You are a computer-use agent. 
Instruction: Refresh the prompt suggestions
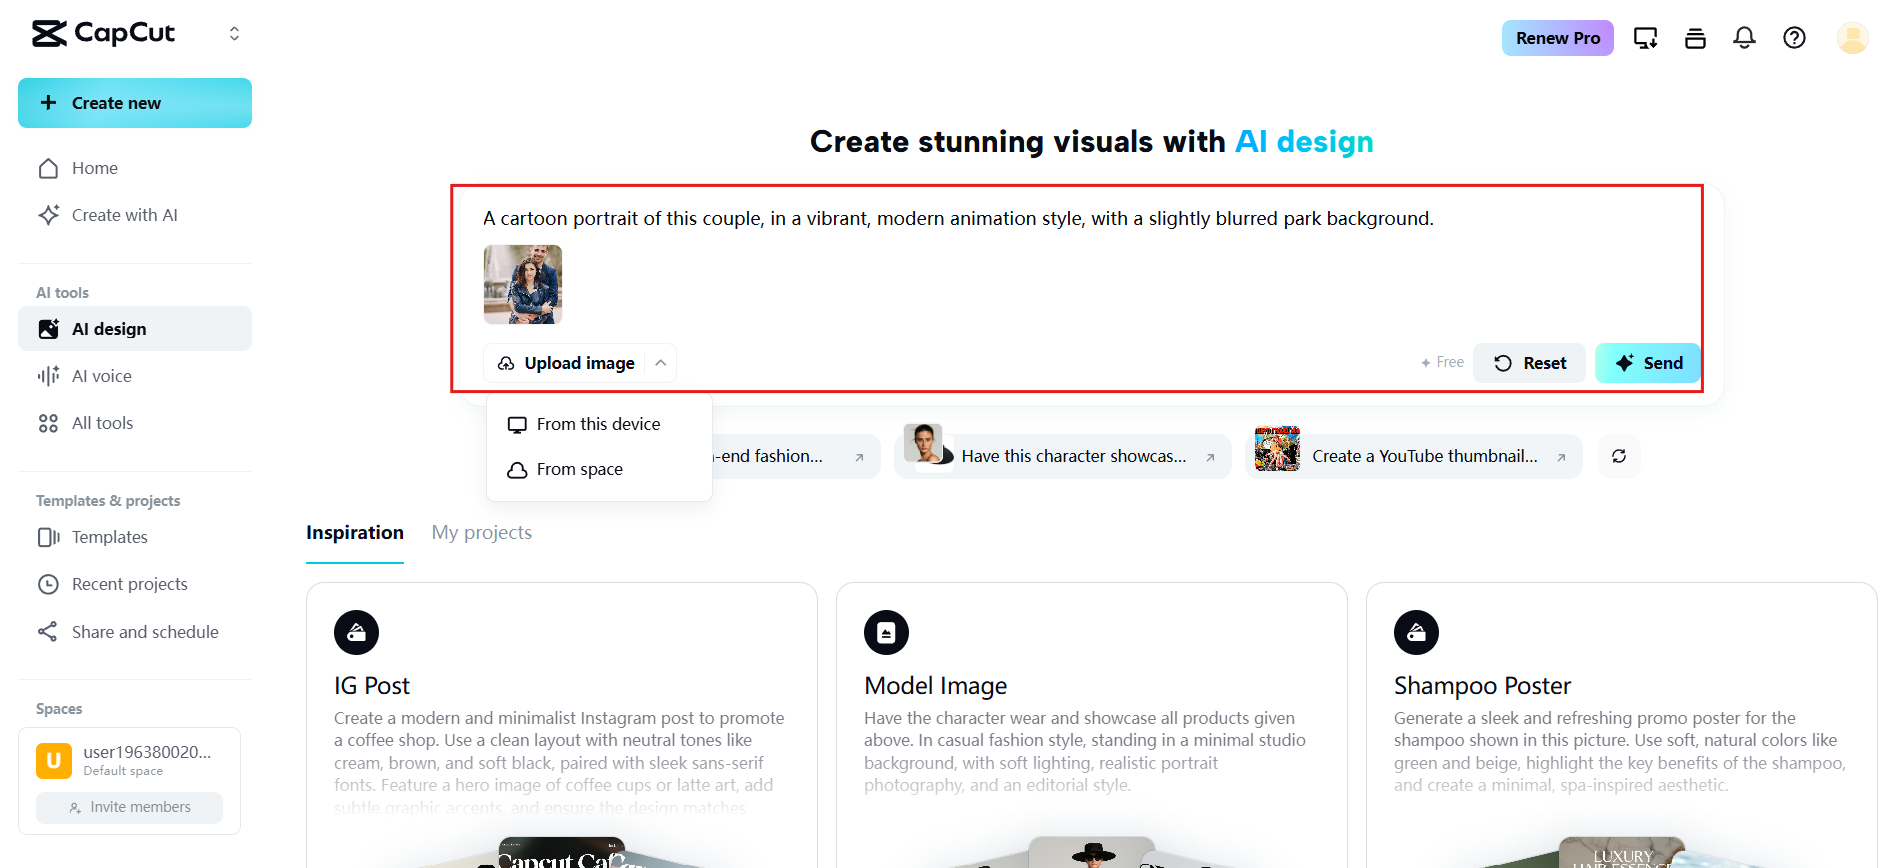pos(1619,456)
